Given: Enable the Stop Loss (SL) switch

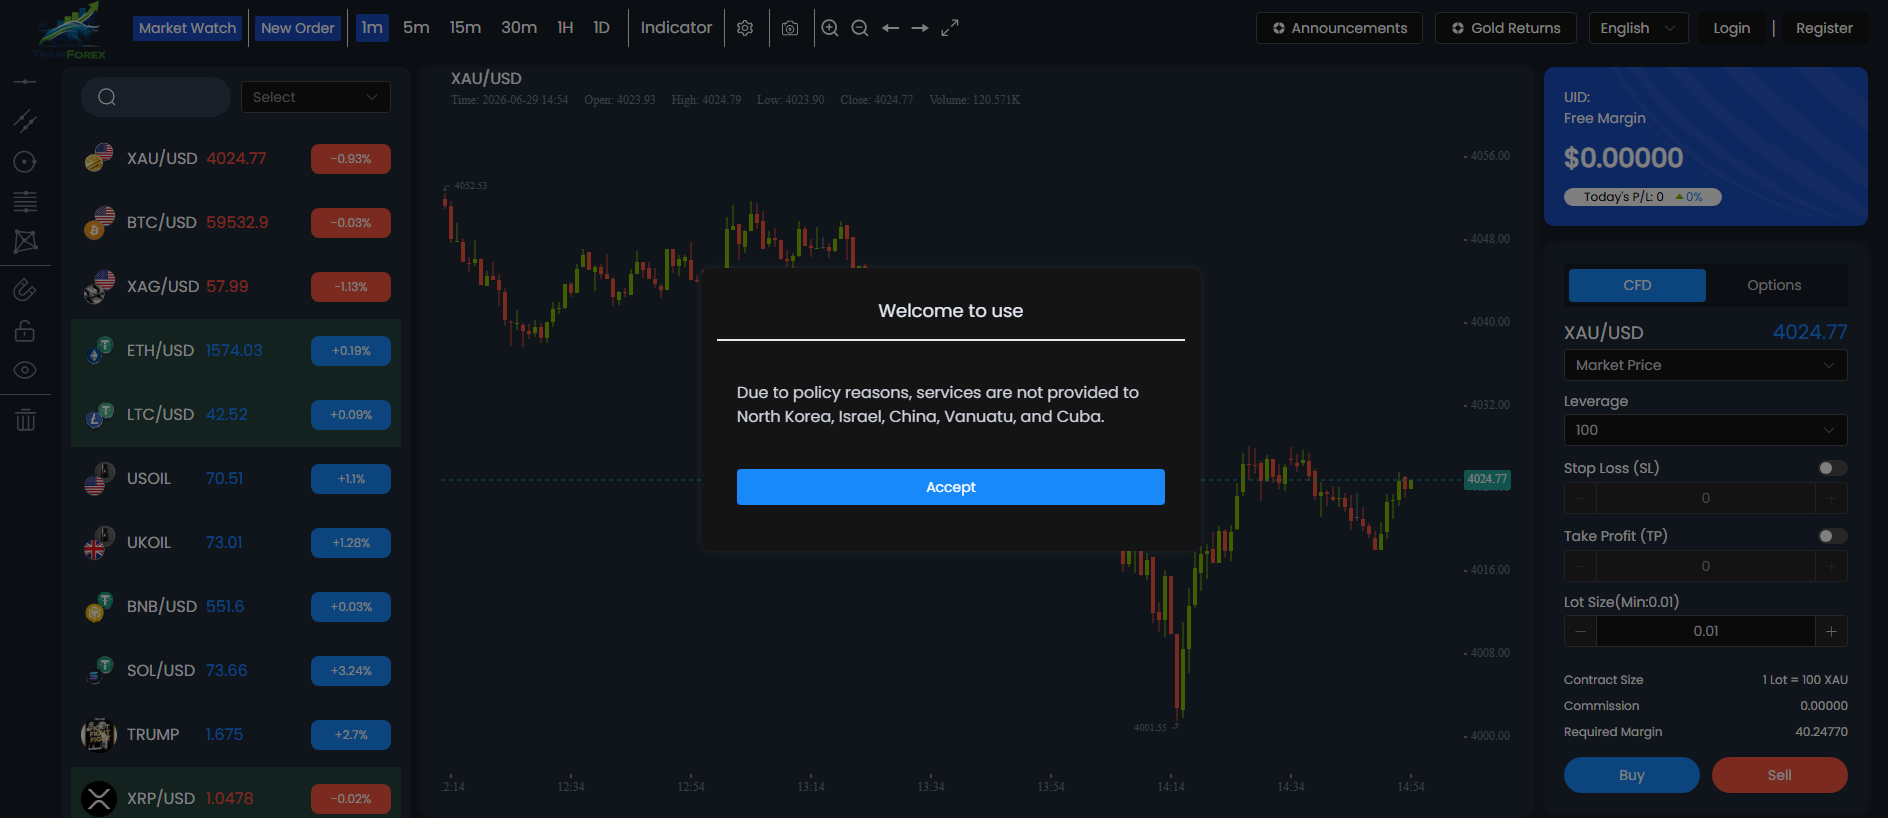Looking at the screenshot, I should click(1832, 468).
